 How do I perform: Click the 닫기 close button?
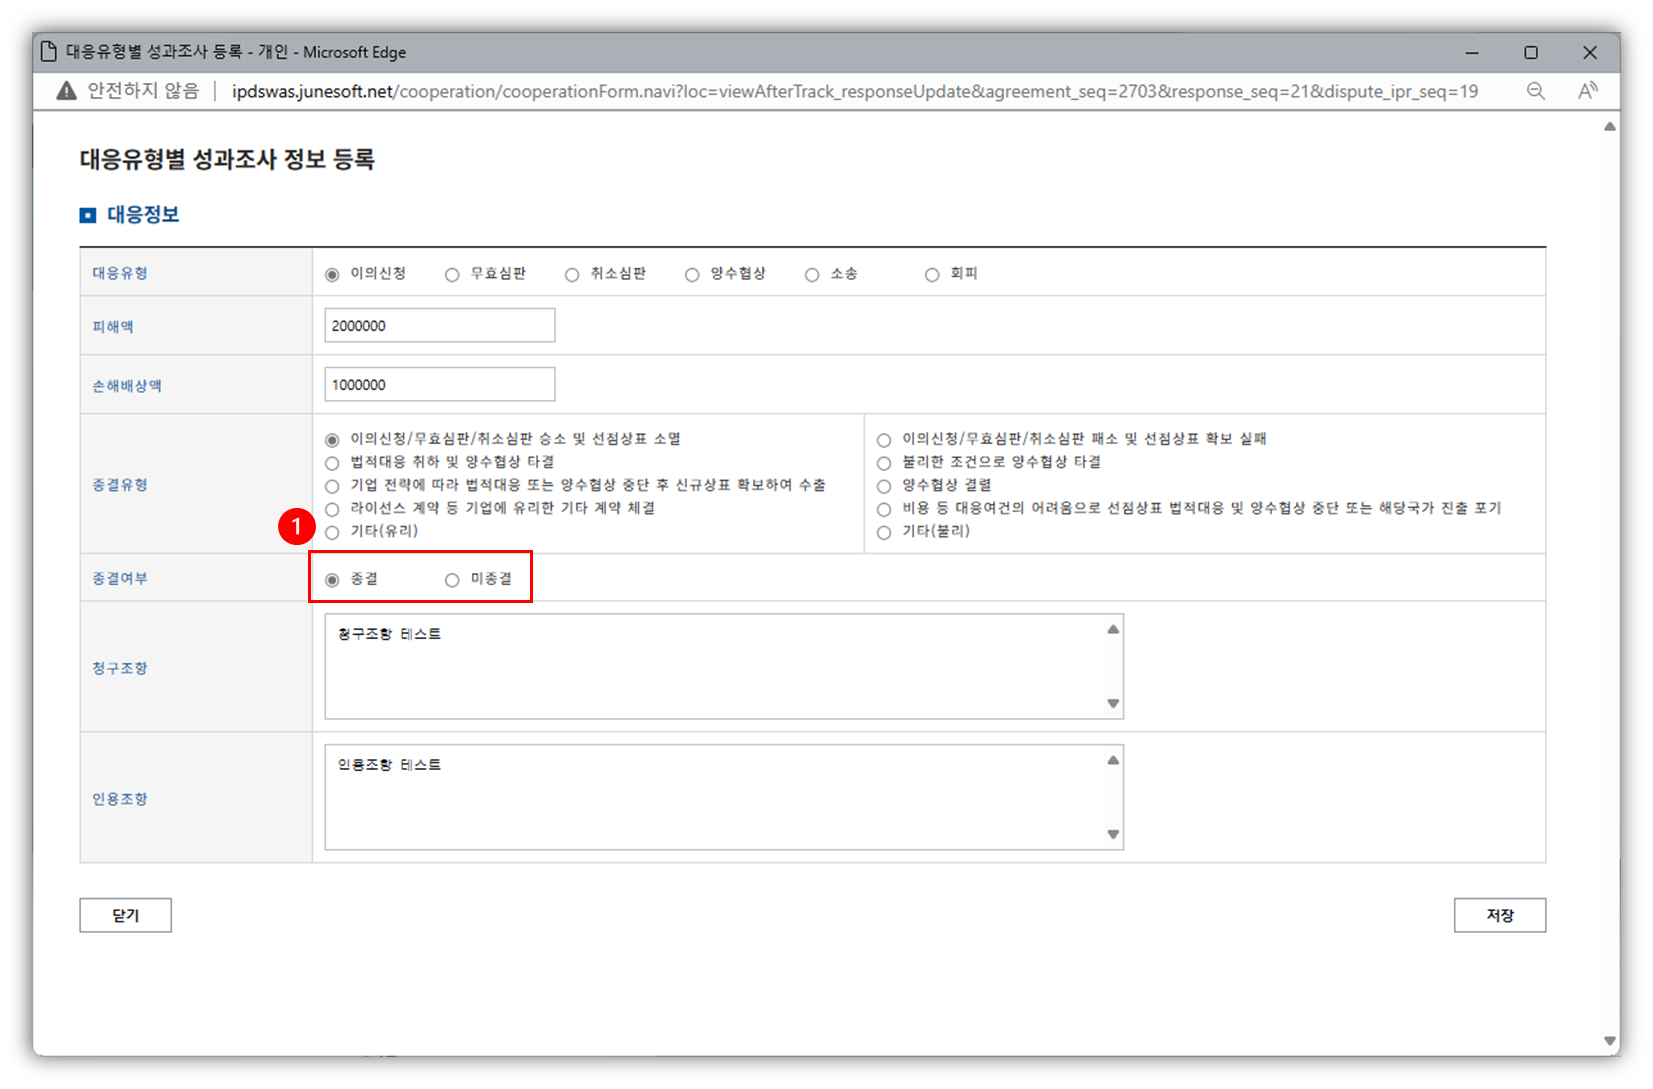pos(125,915)
